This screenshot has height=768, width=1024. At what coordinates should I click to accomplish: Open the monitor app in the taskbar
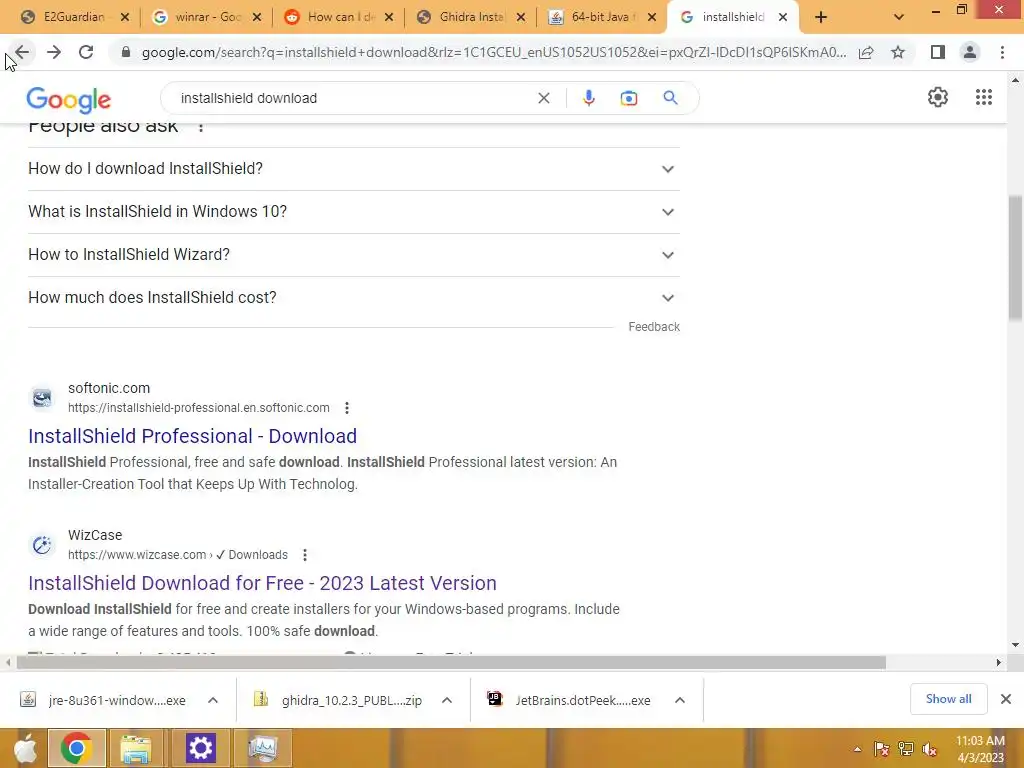click(x=264, y=748)
